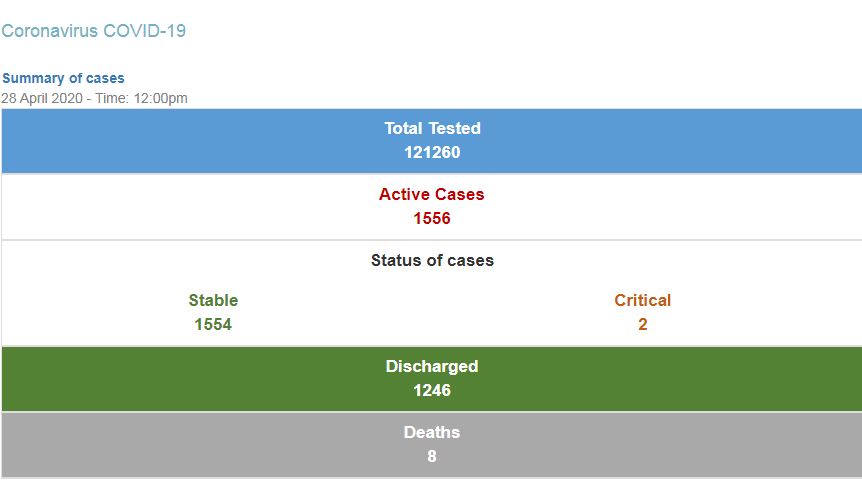
Task: Select the Discharged label
Action: 432,366
